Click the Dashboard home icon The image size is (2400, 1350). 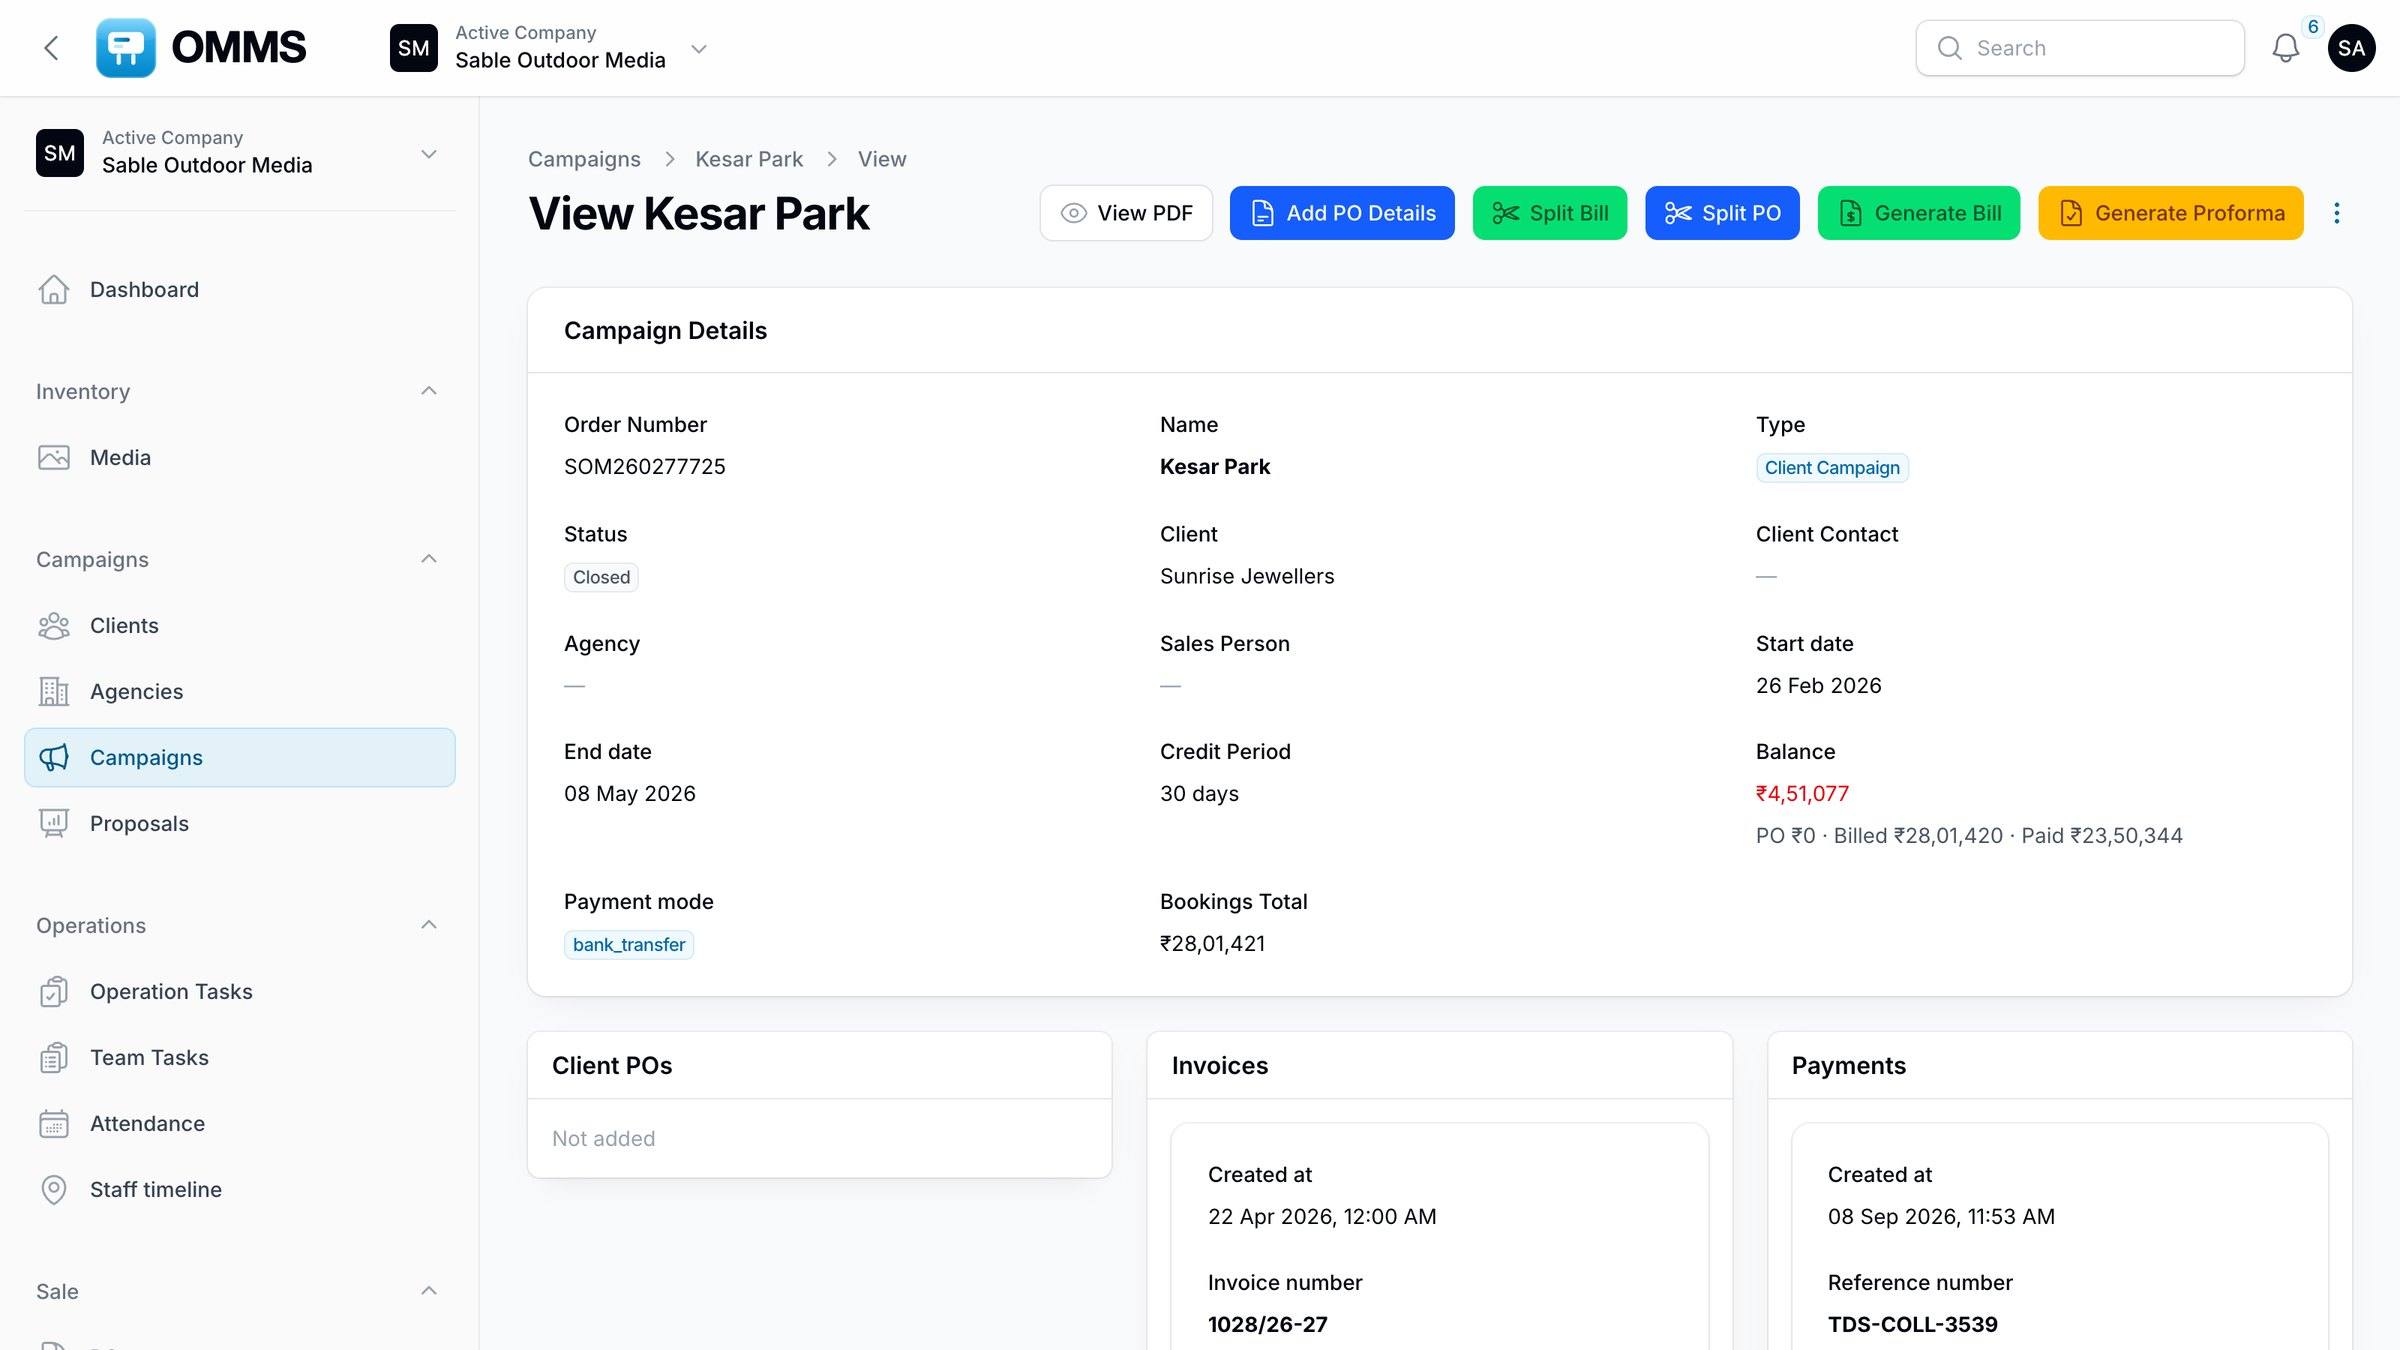(x=54, y=289)
